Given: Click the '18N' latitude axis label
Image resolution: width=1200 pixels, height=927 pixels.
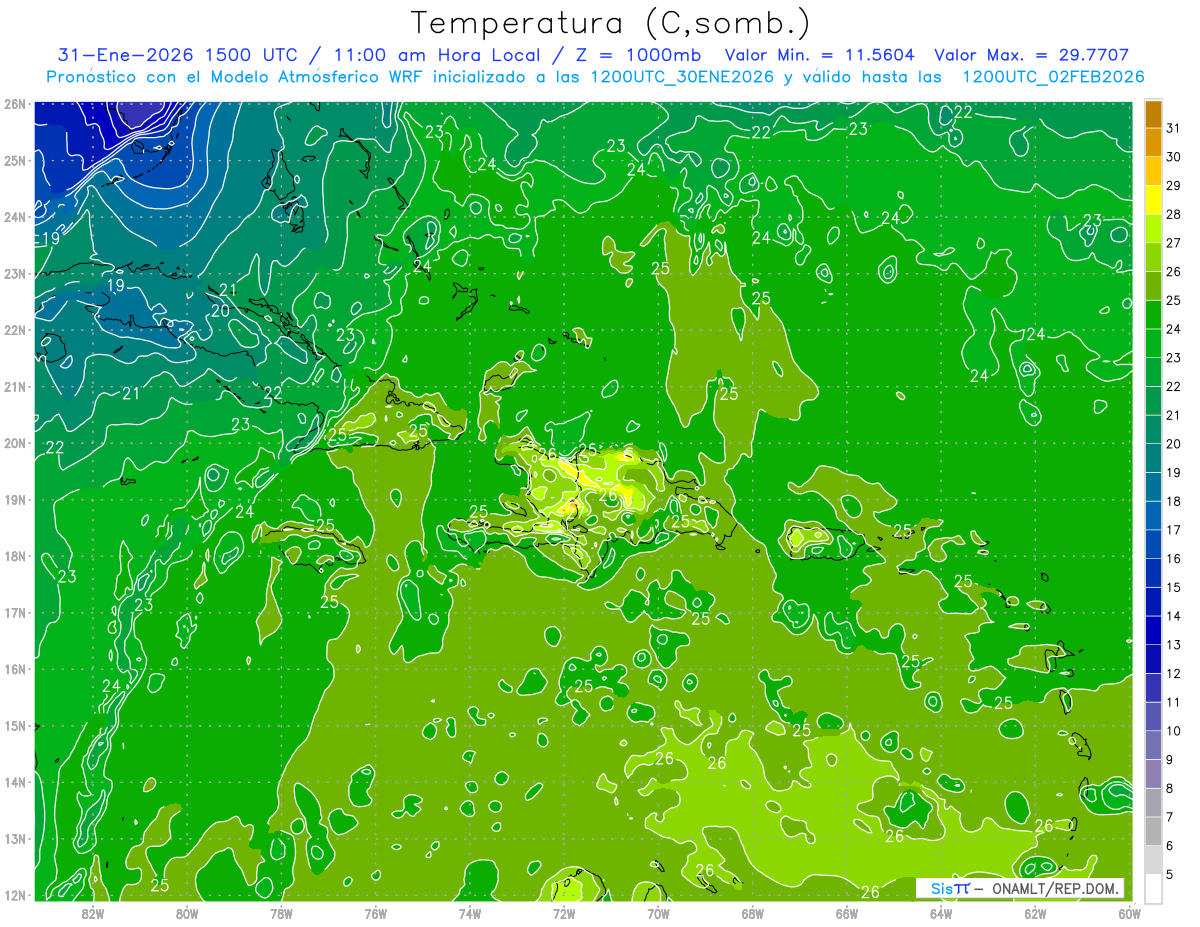Looking at the screenshot, I should pos(15,556).
